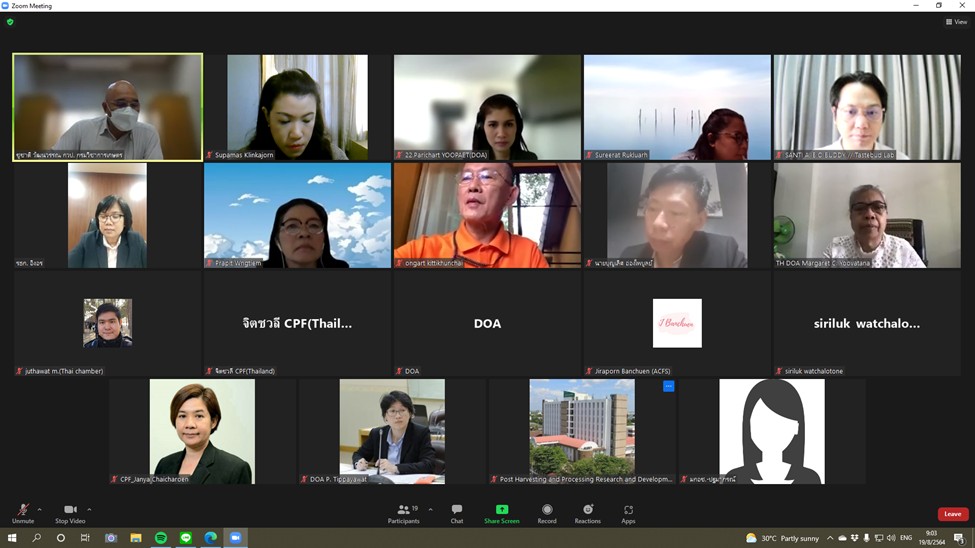
Task: Select the CPF_Janya Chaicharoen tile
Action: click(x=202, y=432)
